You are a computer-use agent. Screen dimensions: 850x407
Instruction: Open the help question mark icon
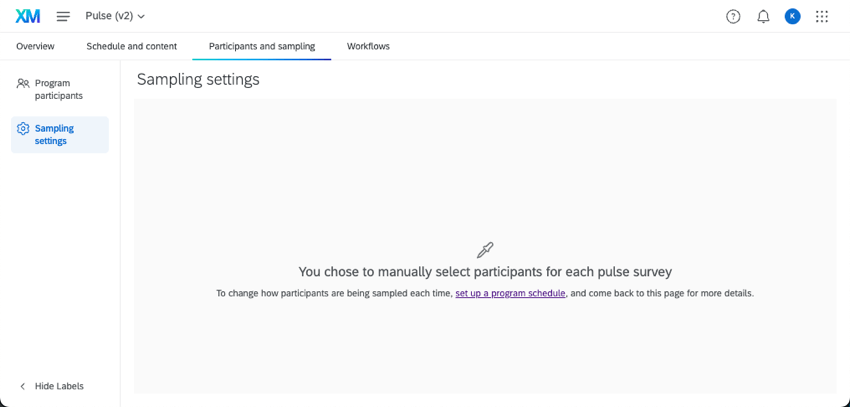tap(733, 16)
